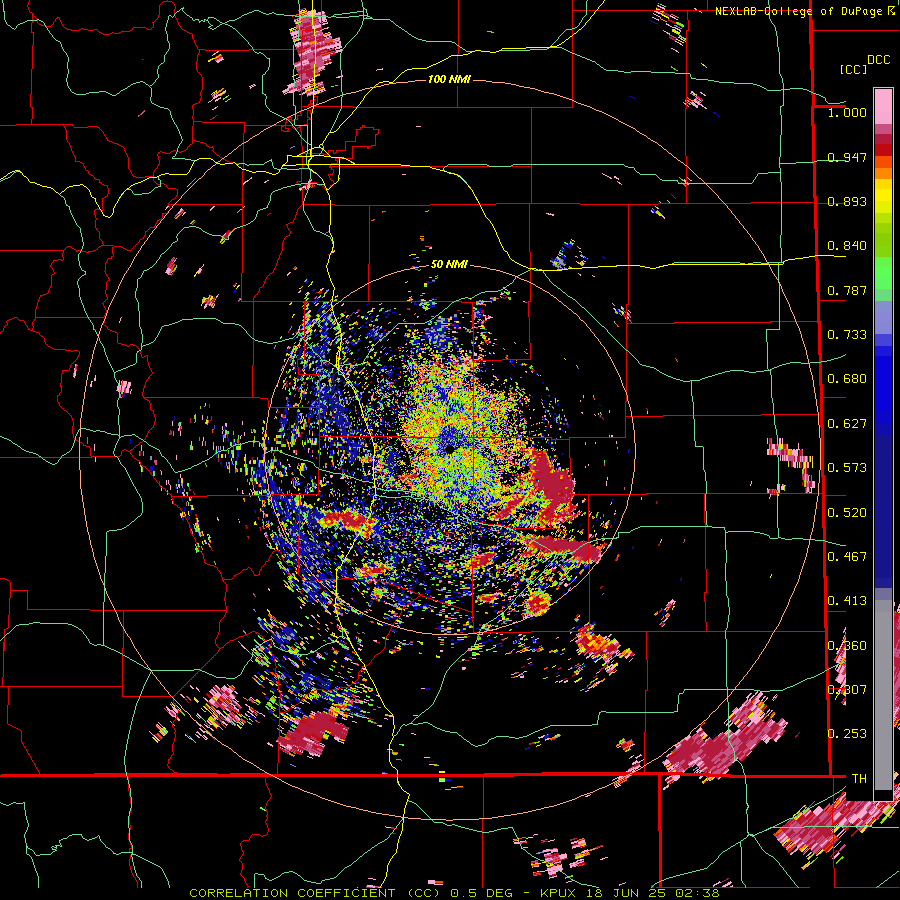This screenshot has height=900, width=900.
Task: Click the 0.733 scale value
Action: pos(847,335)
